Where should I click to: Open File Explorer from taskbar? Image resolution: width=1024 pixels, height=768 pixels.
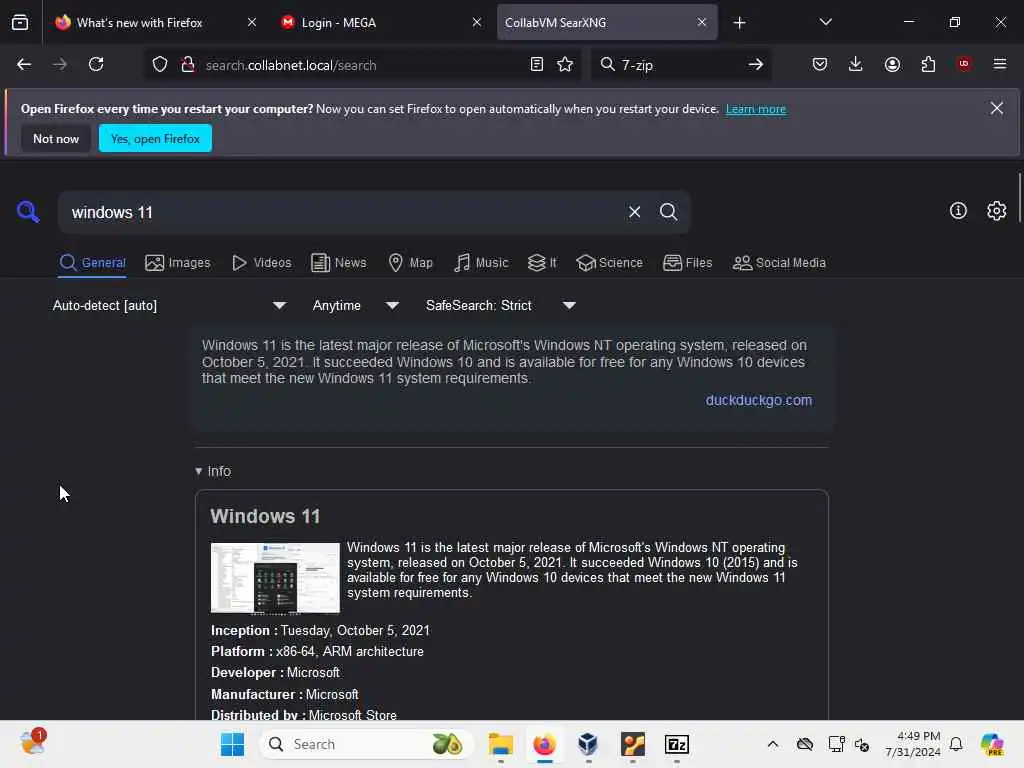point(501,744)
